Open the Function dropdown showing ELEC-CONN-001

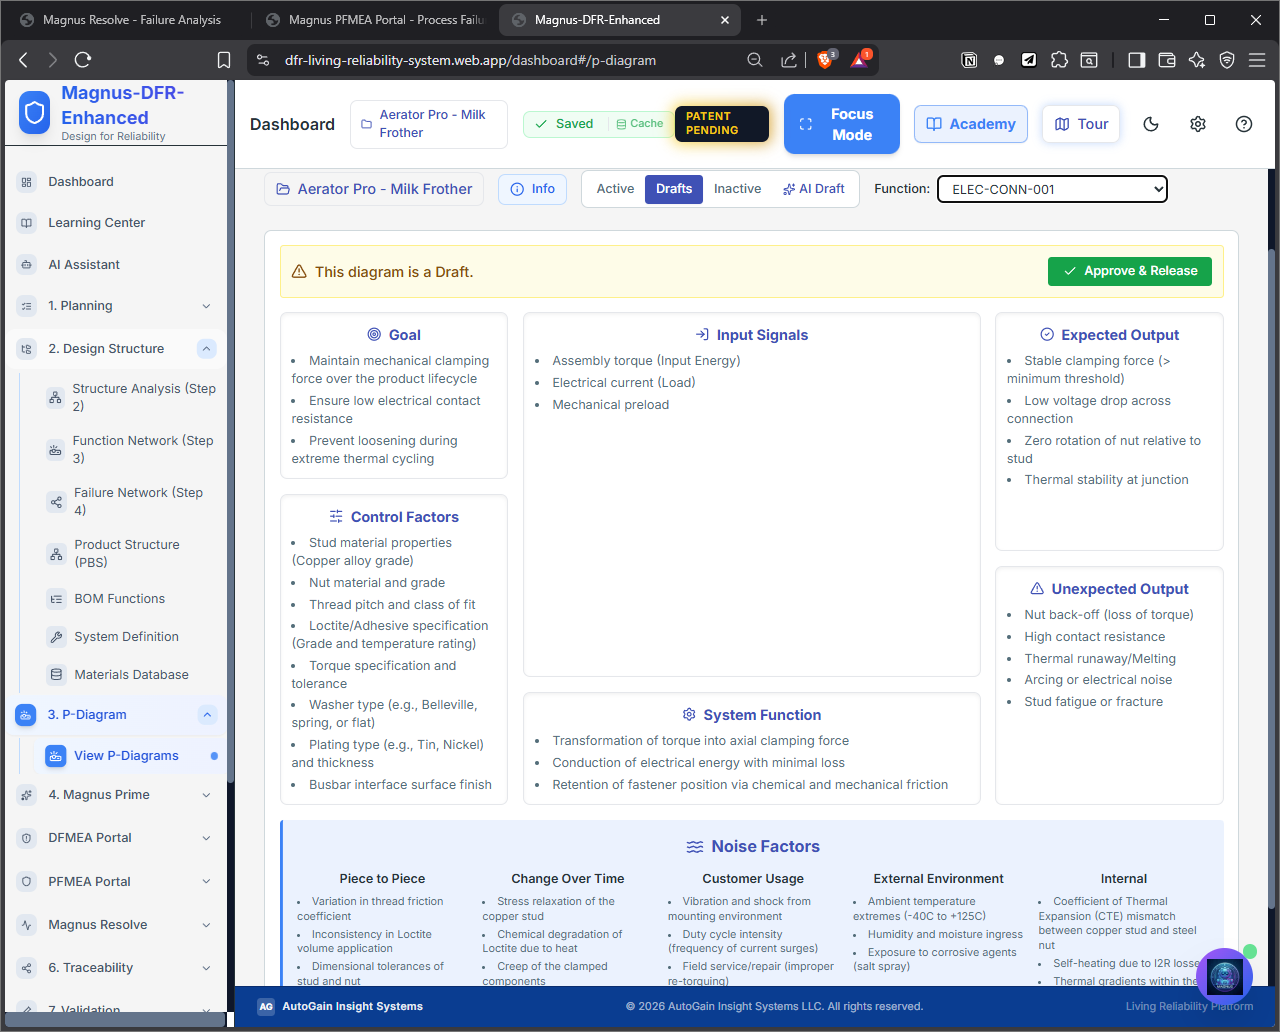(x=1052, y=189)
